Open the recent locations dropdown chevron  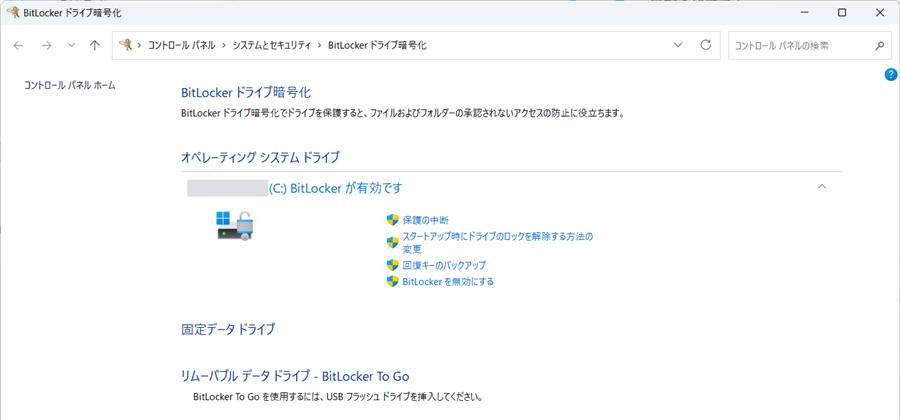71,46
